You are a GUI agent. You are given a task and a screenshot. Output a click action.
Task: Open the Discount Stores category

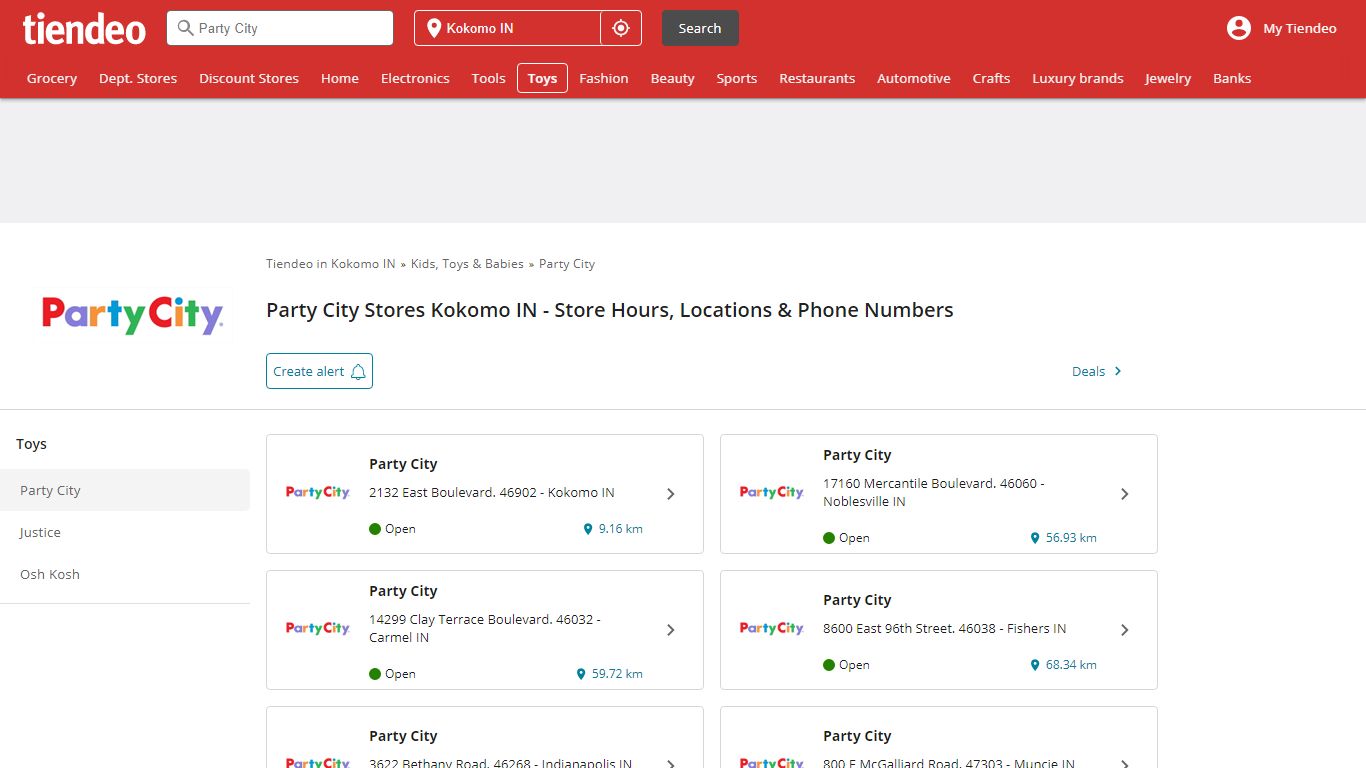[249, 78]
